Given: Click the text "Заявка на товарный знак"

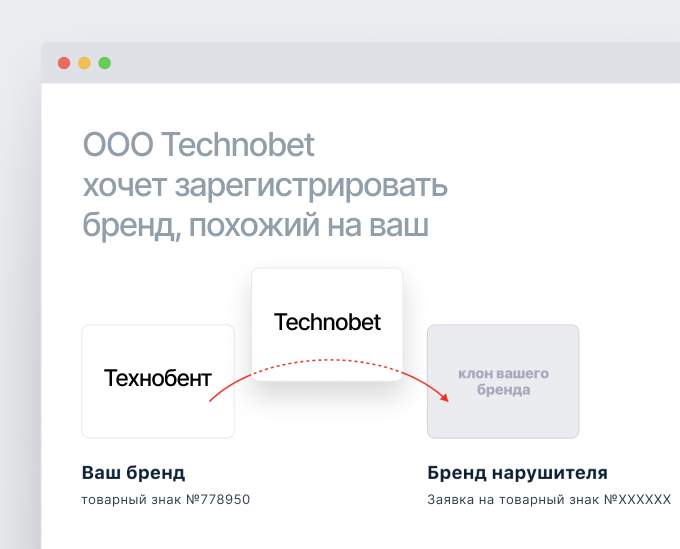Looking at the screenshot, I should point(512,499).
